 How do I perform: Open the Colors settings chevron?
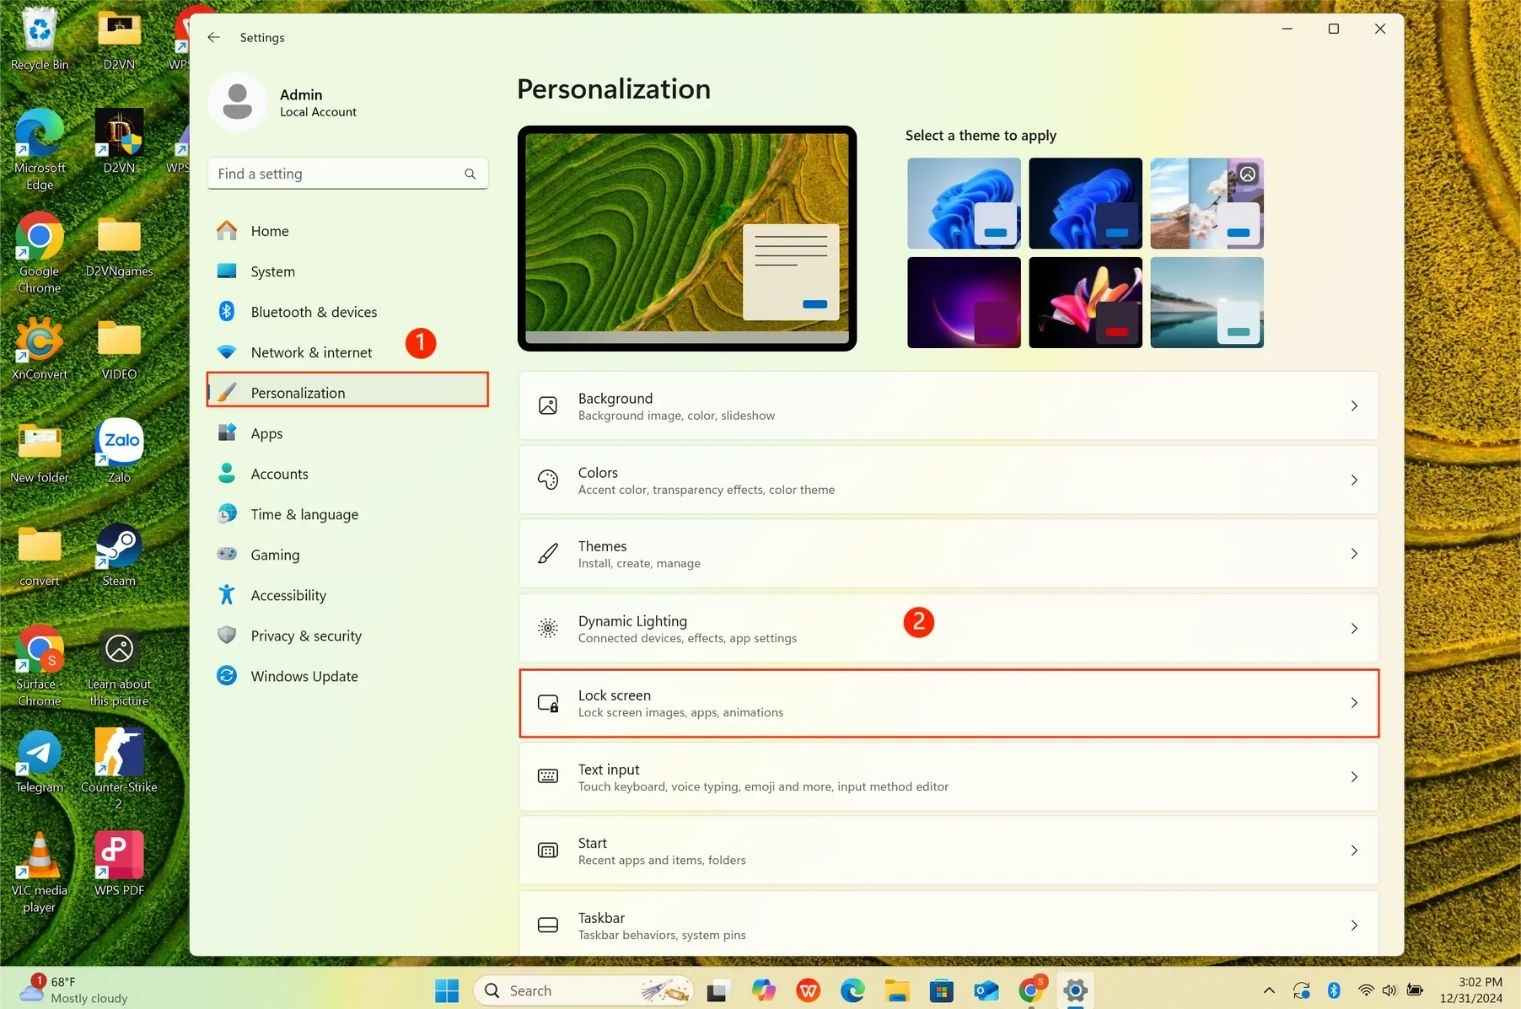pos(1354,479)
